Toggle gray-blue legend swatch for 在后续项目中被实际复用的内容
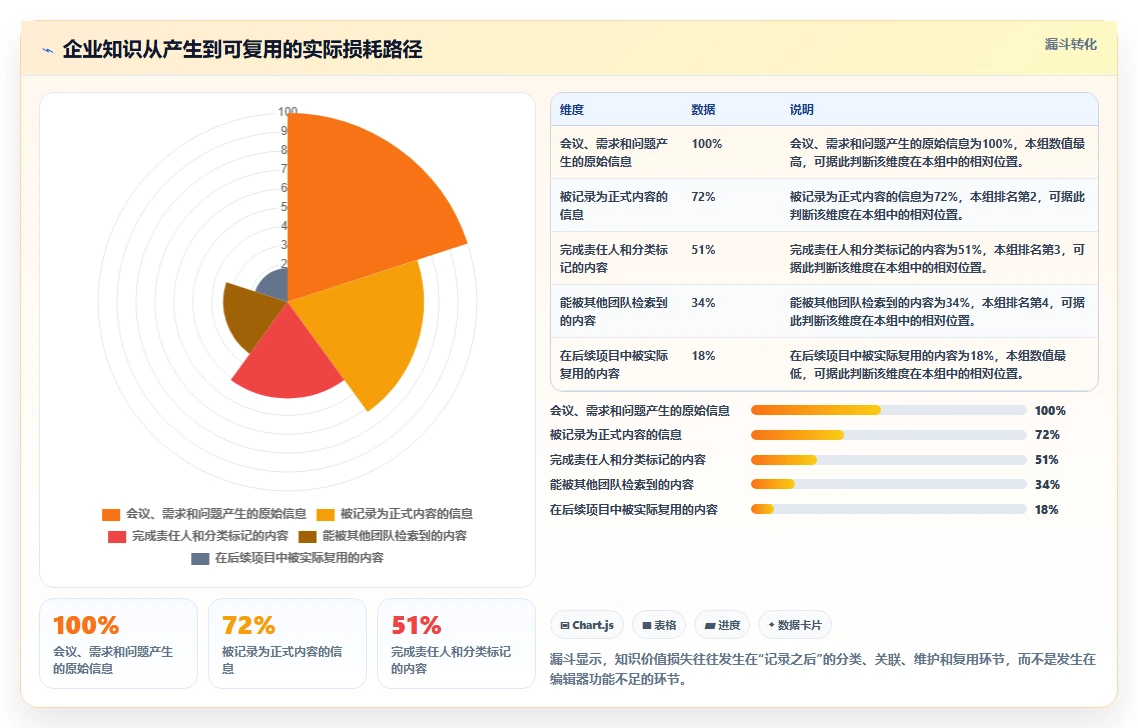The width and height of the screenshot is (1138, 728). point(200,558)
